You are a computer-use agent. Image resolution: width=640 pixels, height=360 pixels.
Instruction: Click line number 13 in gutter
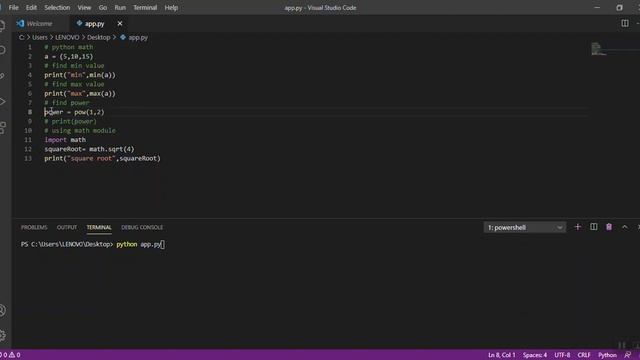28,158
